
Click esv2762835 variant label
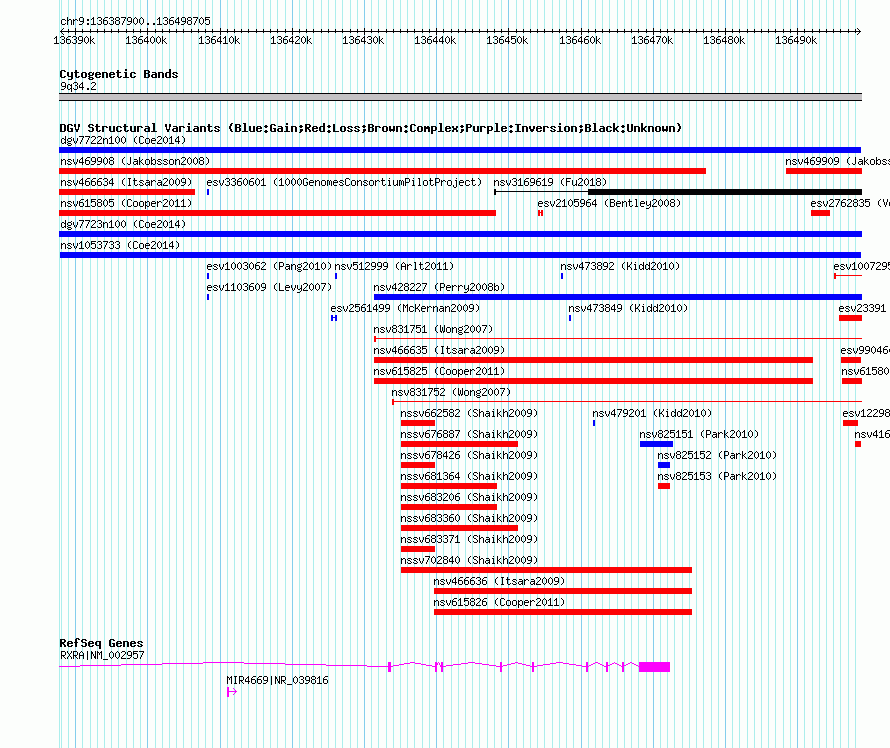[x=850, y=203]
